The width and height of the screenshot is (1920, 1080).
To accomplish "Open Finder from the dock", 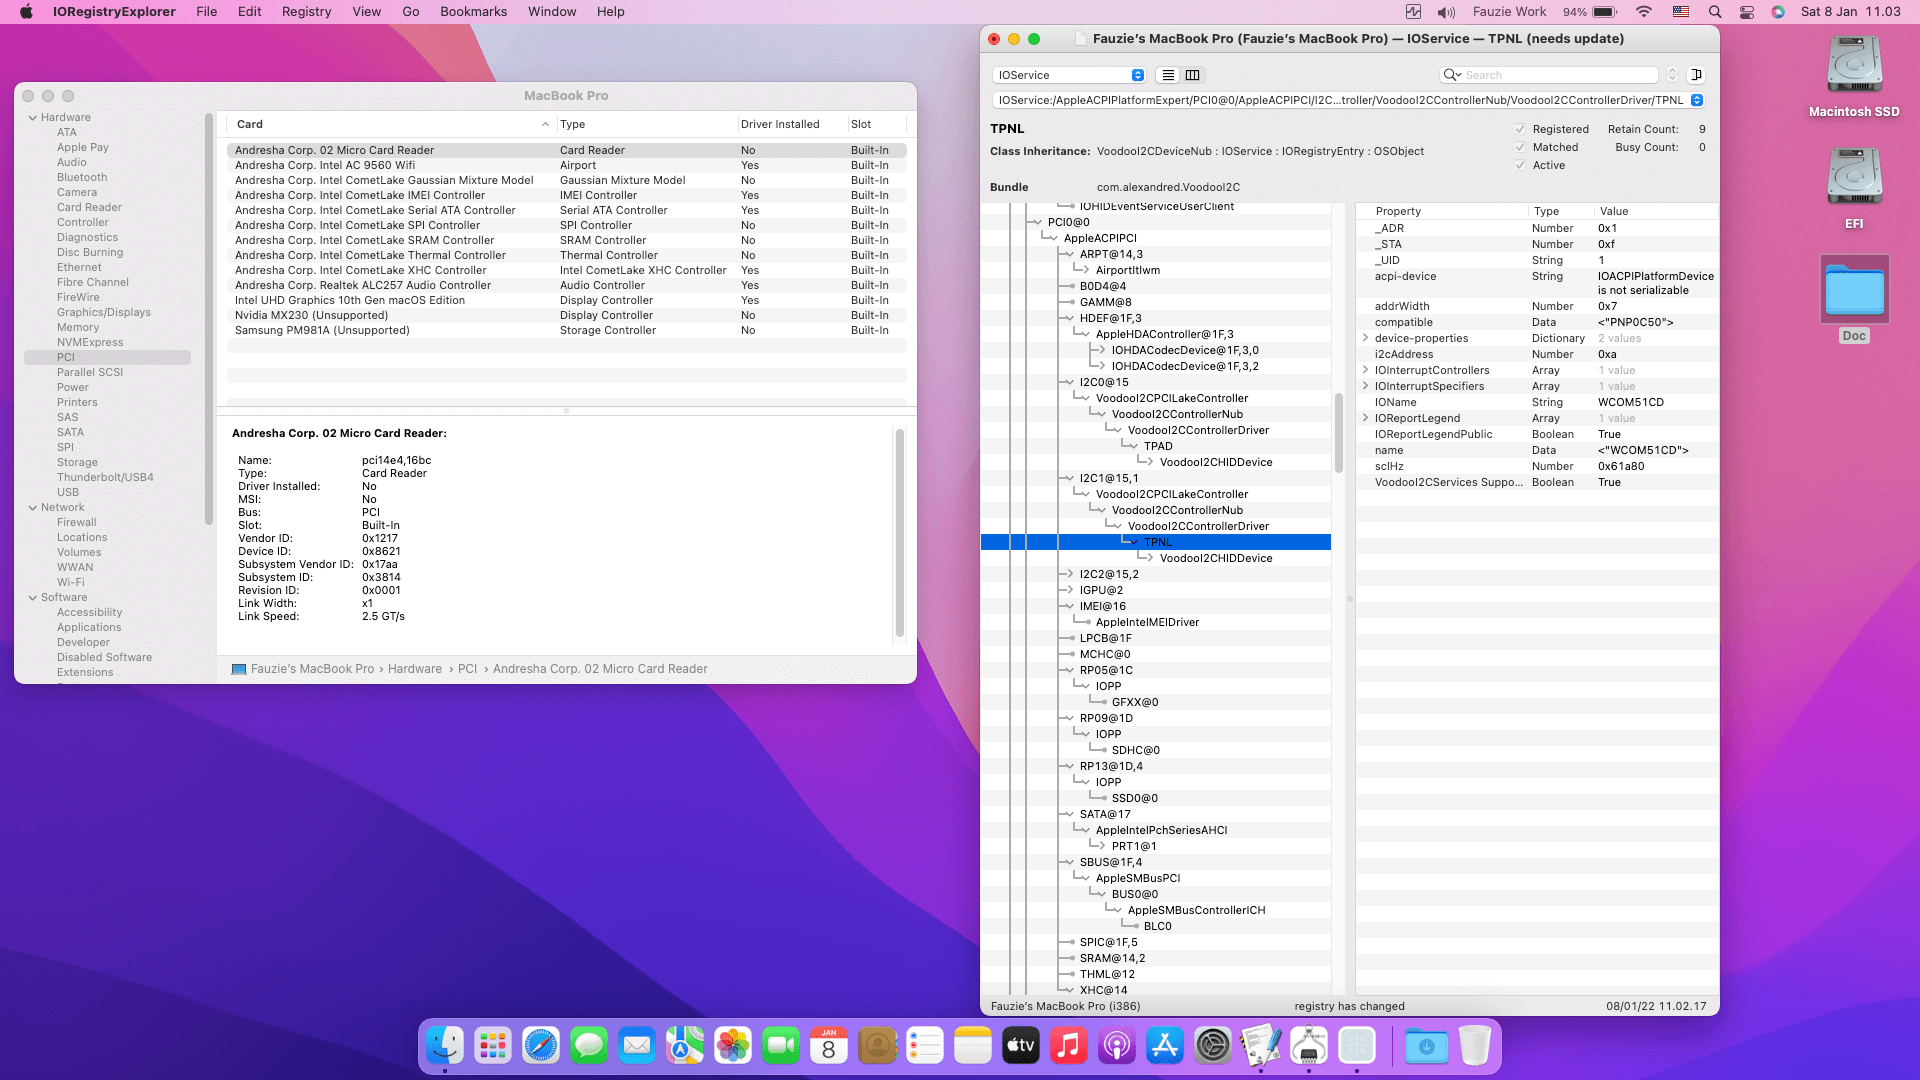I will [445, 1046].
